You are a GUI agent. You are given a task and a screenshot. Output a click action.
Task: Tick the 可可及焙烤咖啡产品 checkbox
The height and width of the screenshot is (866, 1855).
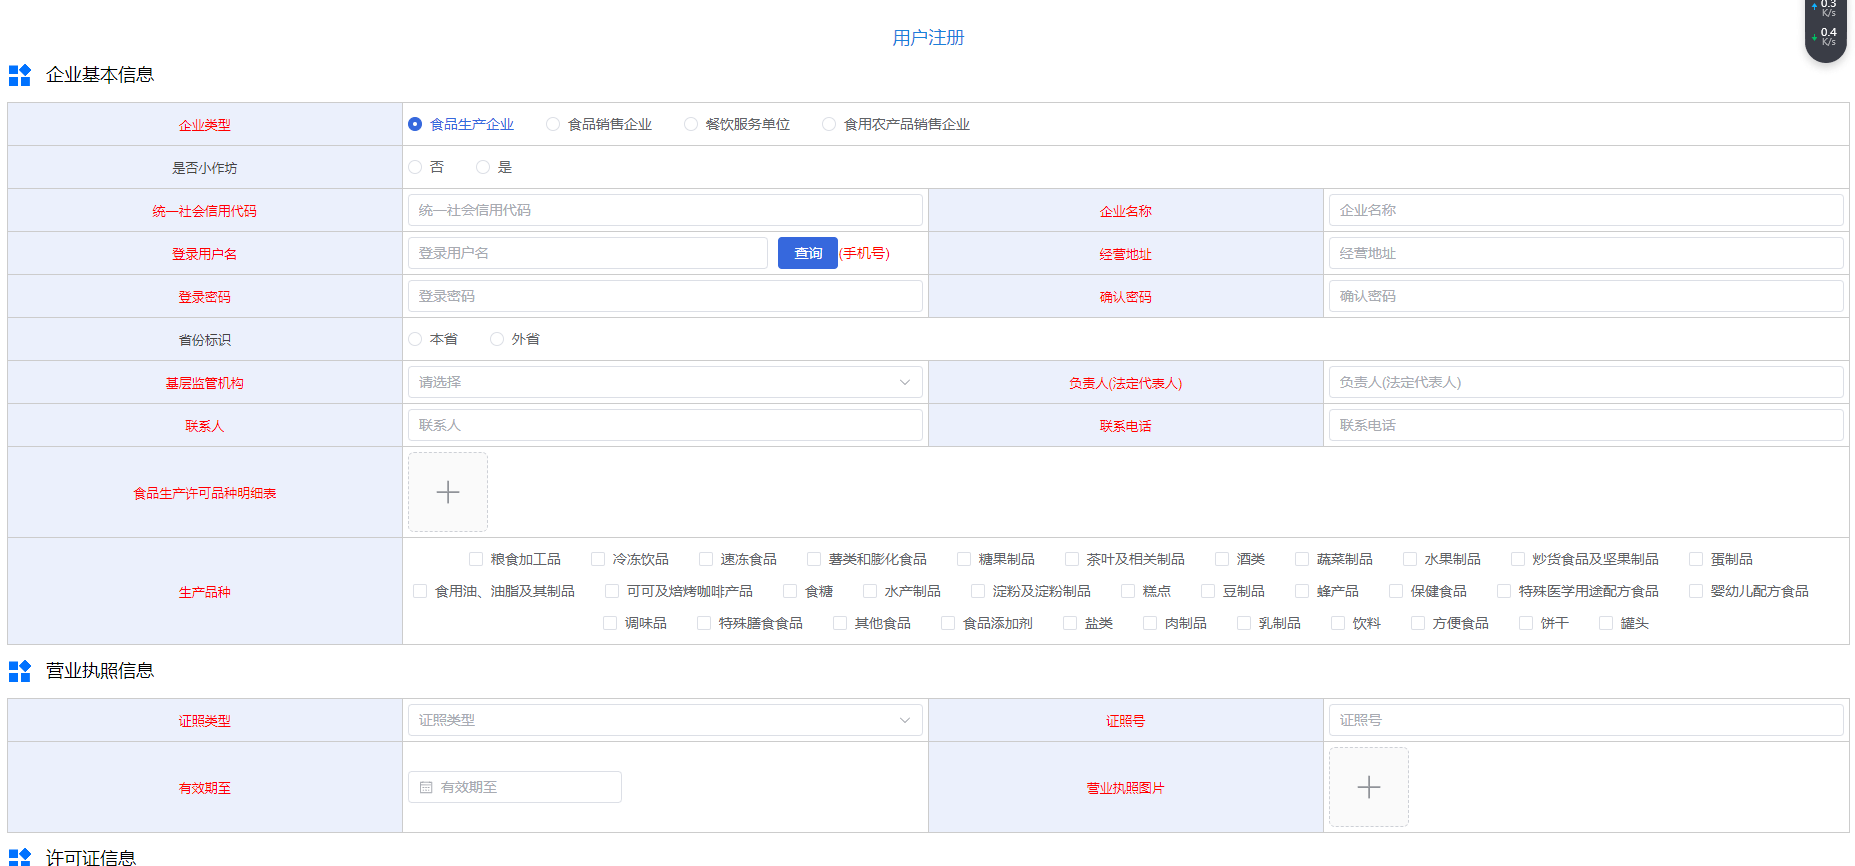[x=612, y=591]
